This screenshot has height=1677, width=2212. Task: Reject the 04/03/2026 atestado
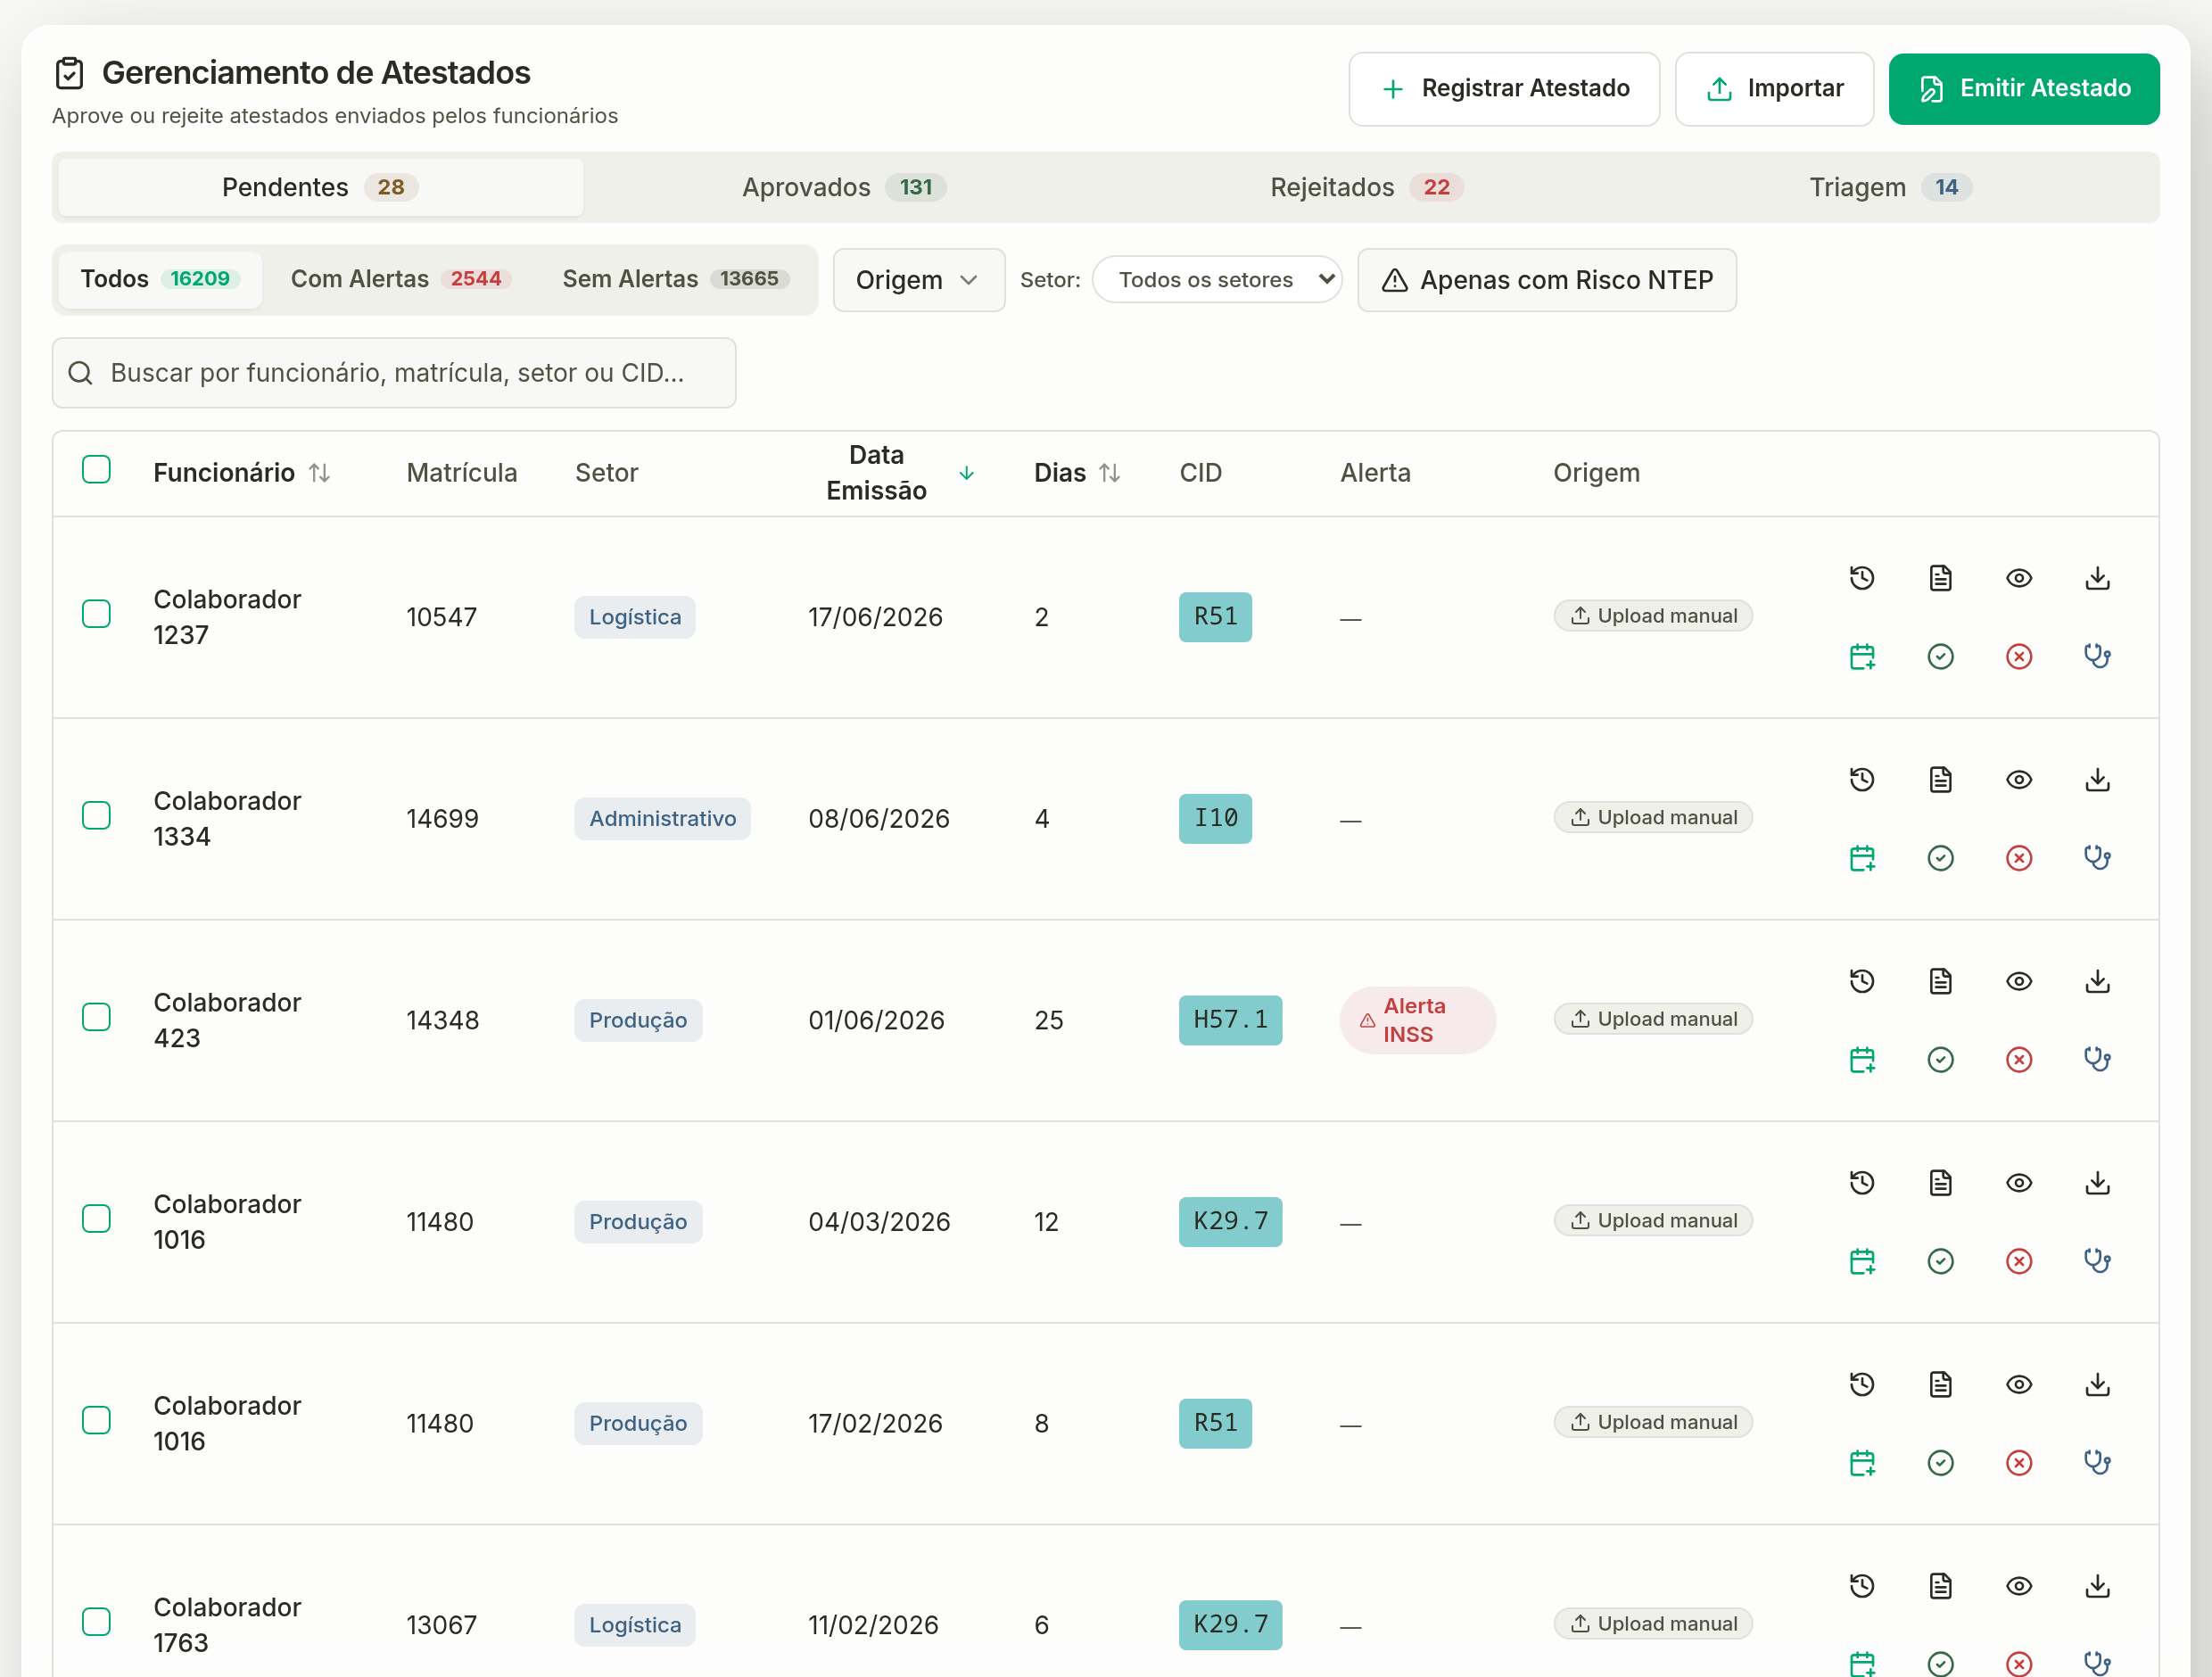(x=2018, y=1262)
